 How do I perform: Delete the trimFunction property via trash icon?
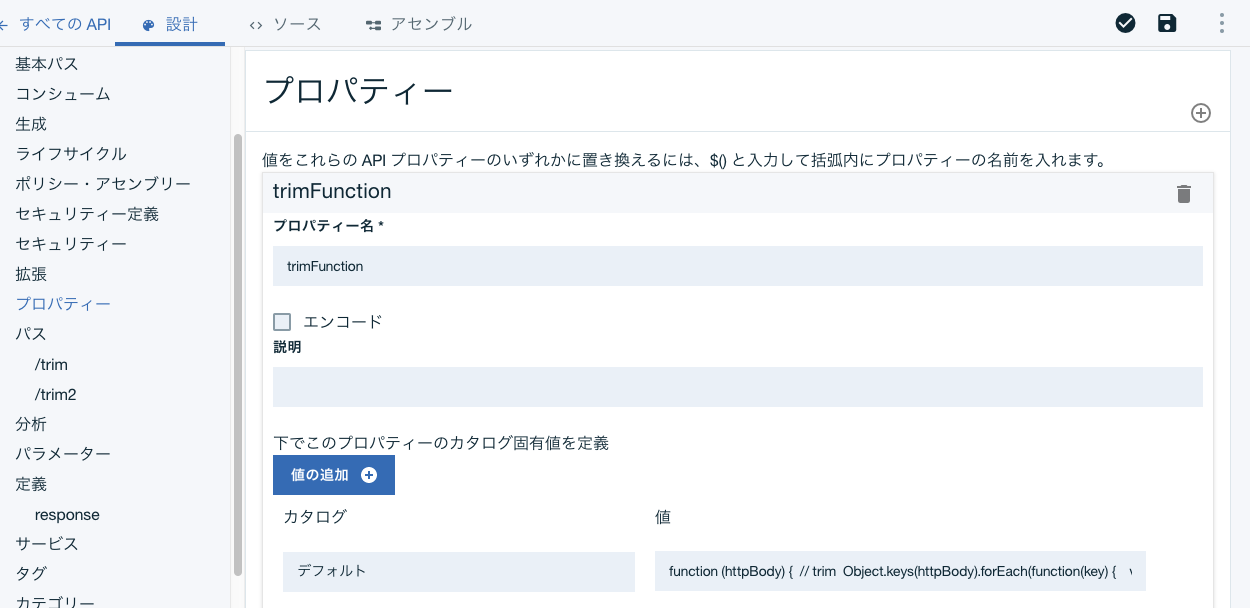[1184, 193]
